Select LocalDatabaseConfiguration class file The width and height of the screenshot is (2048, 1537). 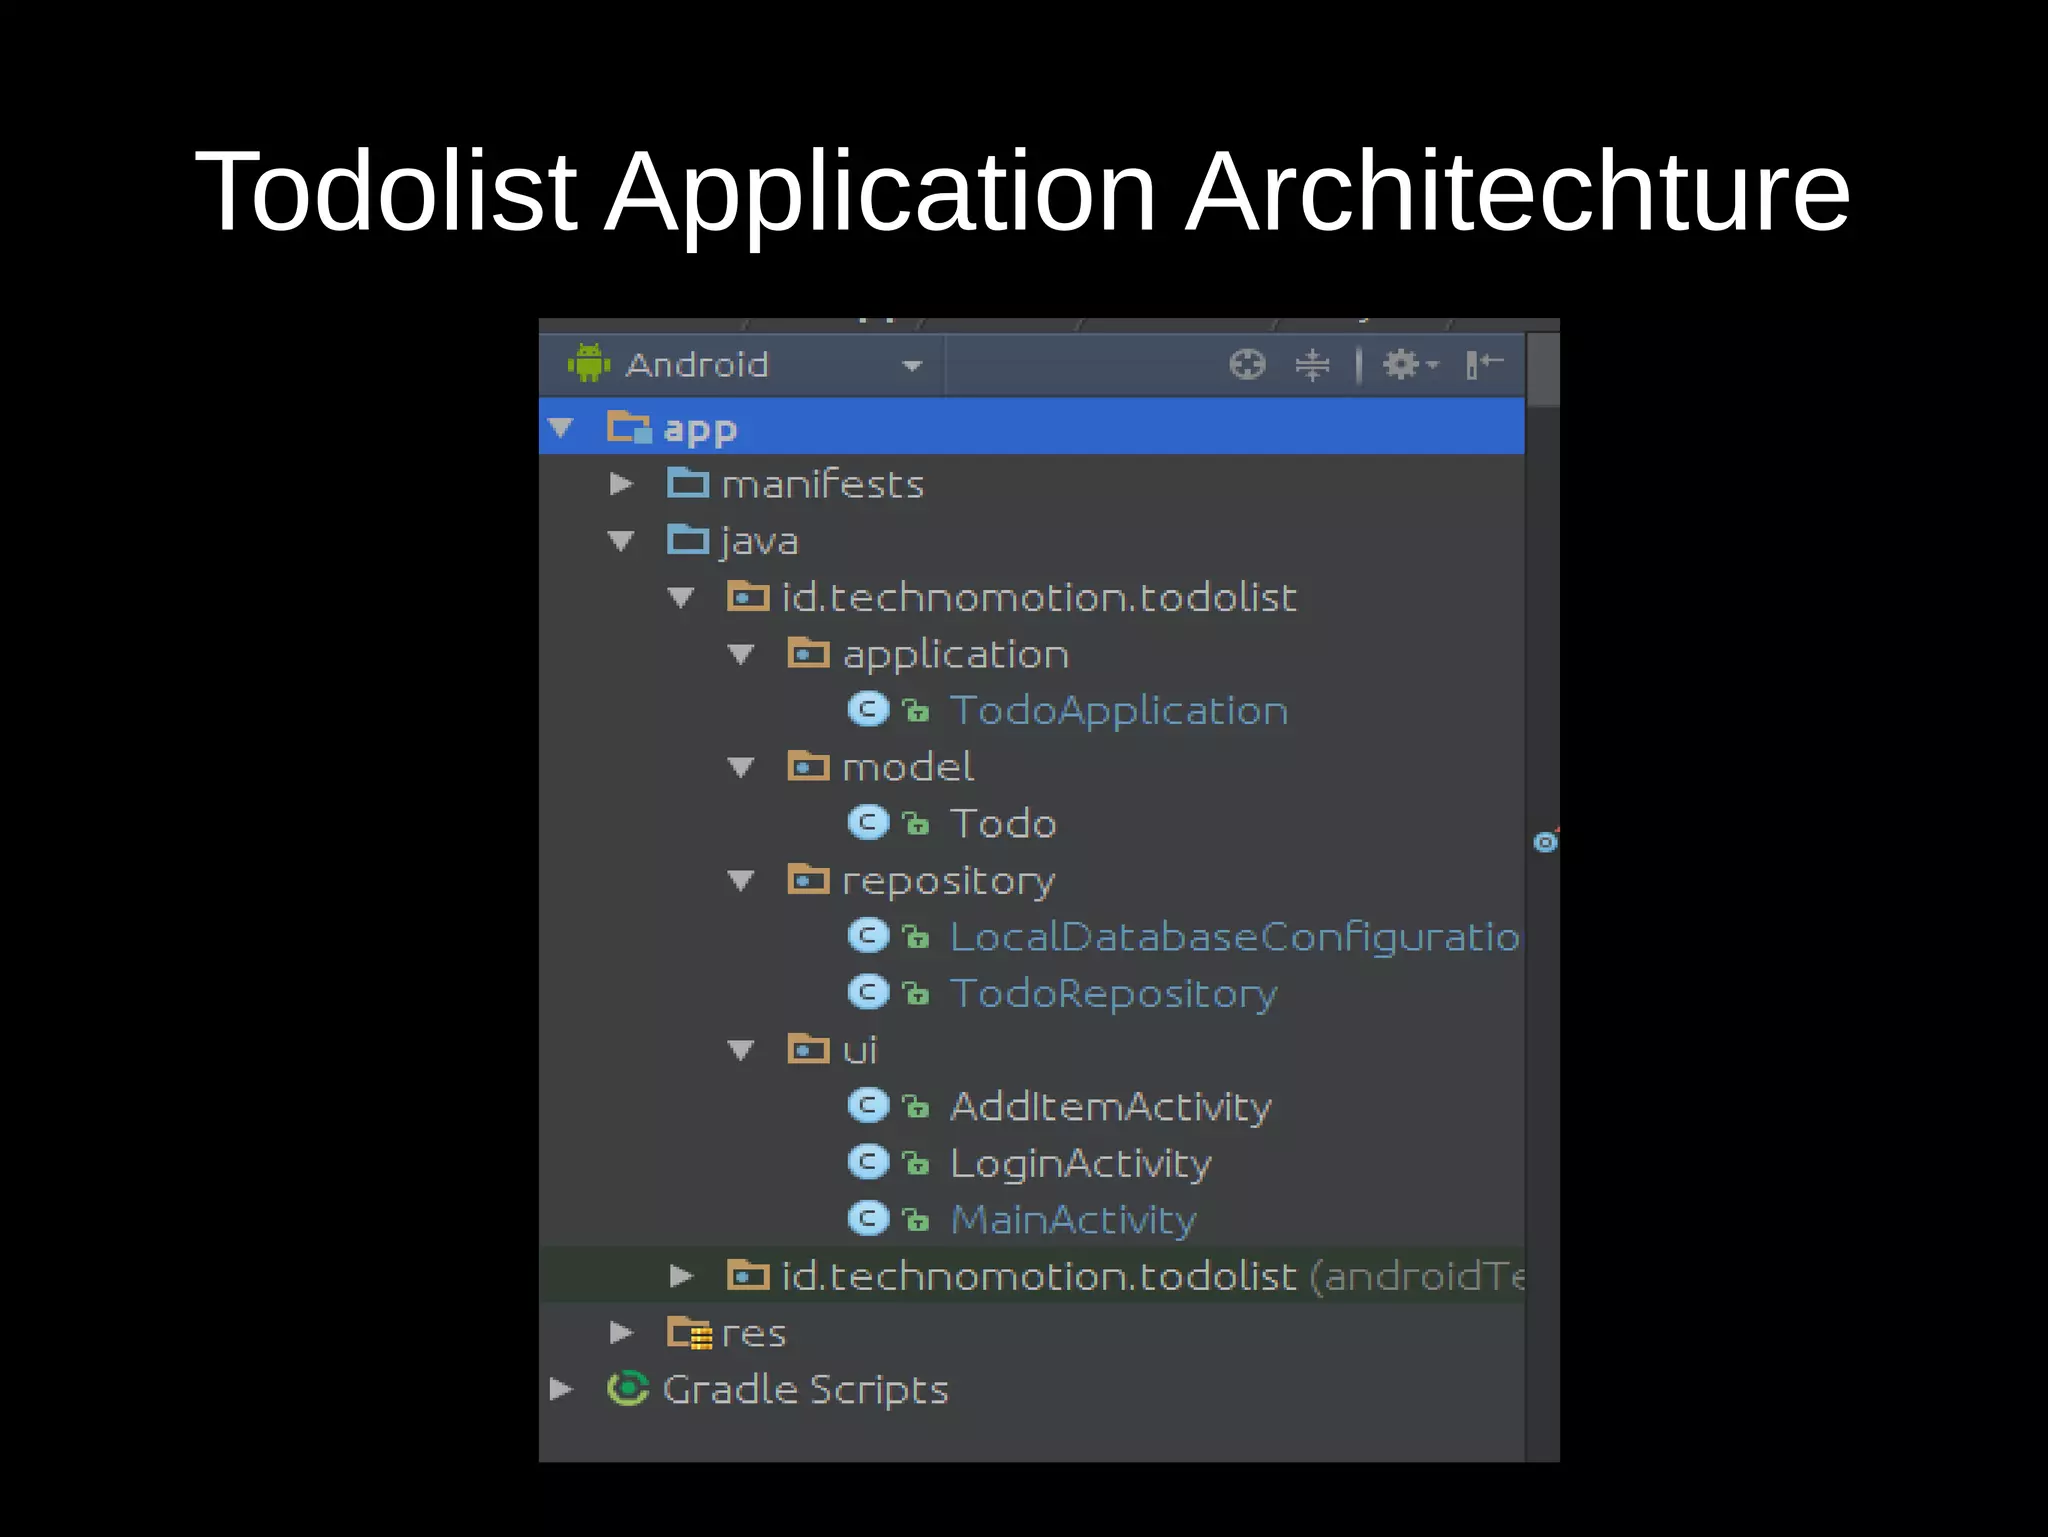[1233, 937]
